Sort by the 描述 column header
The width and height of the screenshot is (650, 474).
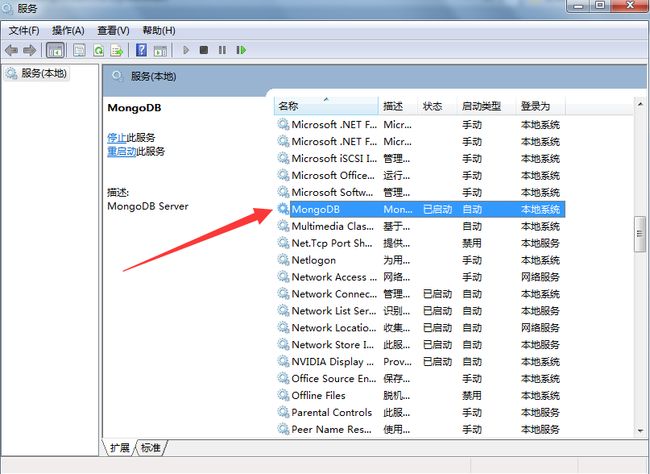(398, 106)
